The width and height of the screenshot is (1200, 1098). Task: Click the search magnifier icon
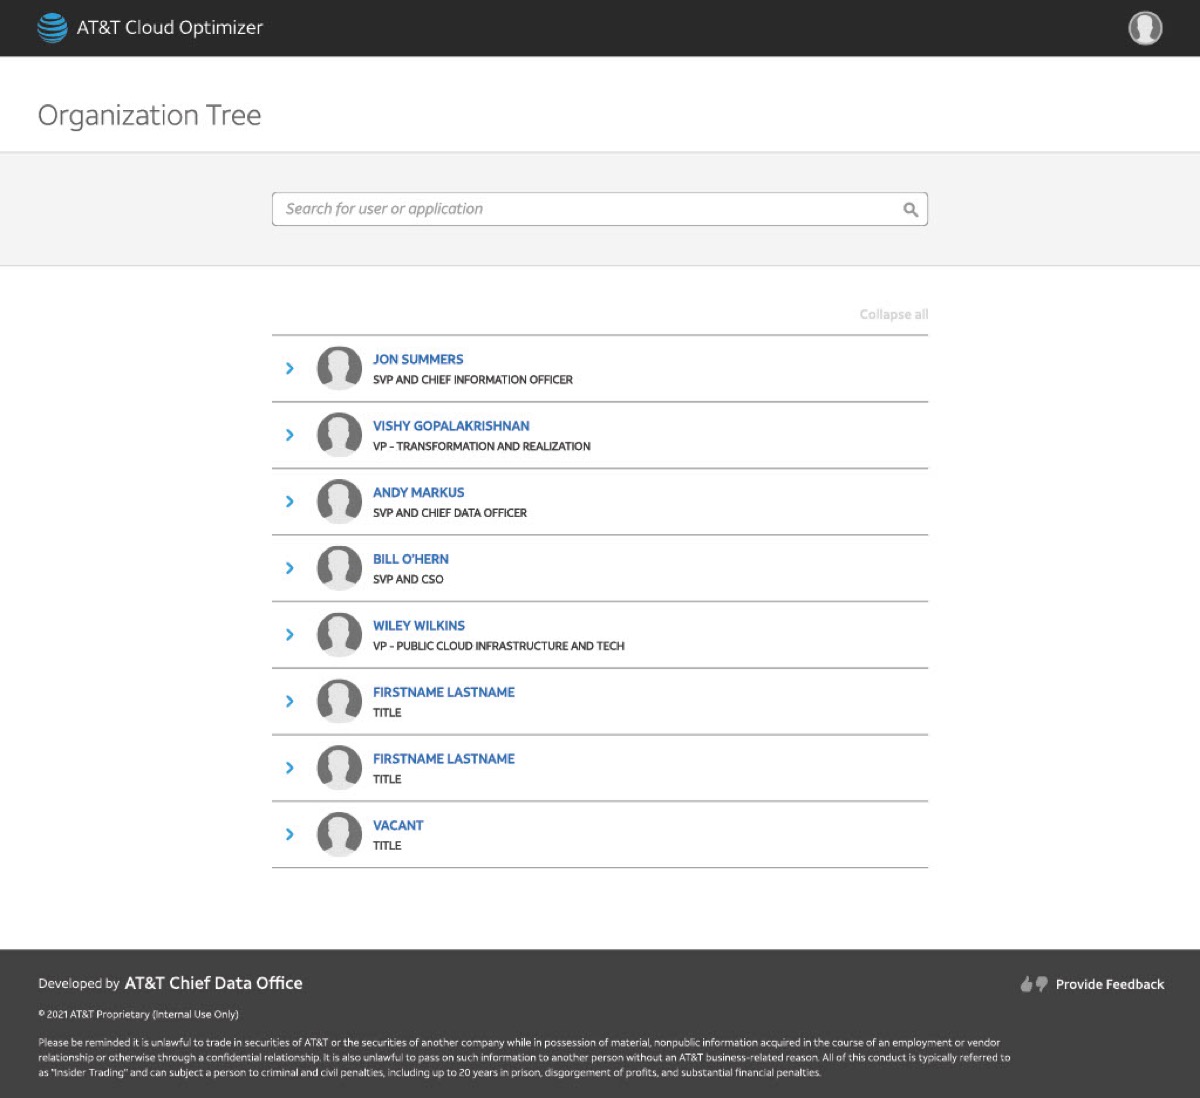[x=910, y=210]
